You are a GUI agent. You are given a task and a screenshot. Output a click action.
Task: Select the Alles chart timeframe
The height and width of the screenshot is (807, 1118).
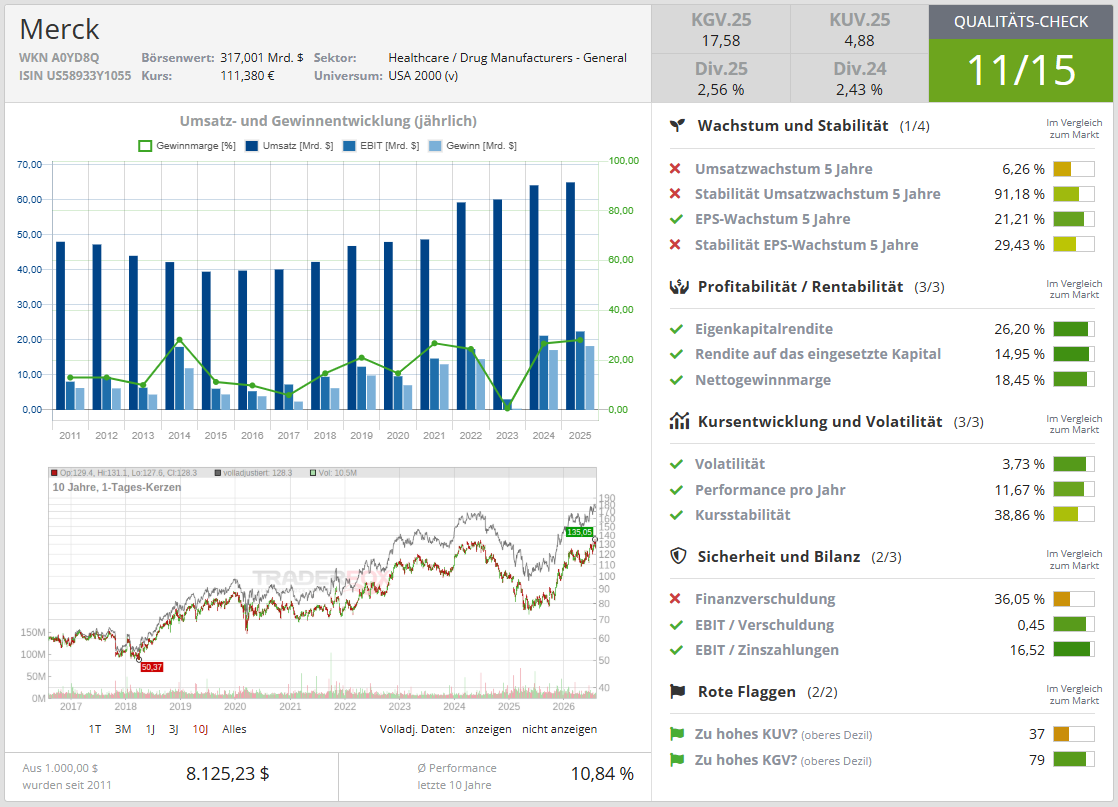click(234, 729)
